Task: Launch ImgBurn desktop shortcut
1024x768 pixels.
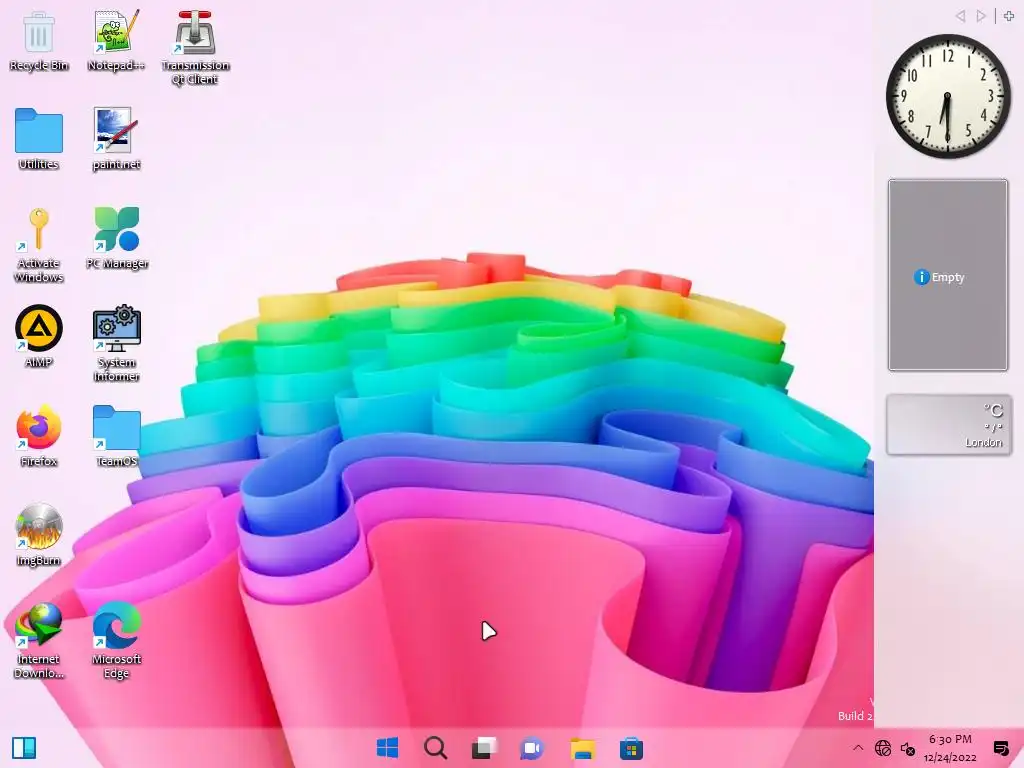Action: (x=39, y=535)
